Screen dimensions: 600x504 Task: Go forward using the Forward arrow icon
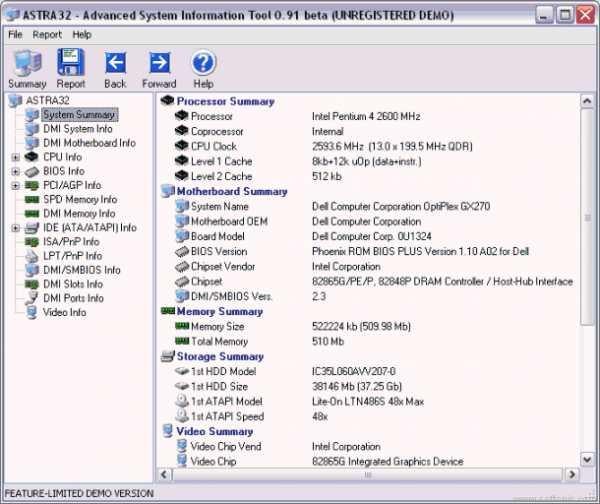[x=159, y=63]
